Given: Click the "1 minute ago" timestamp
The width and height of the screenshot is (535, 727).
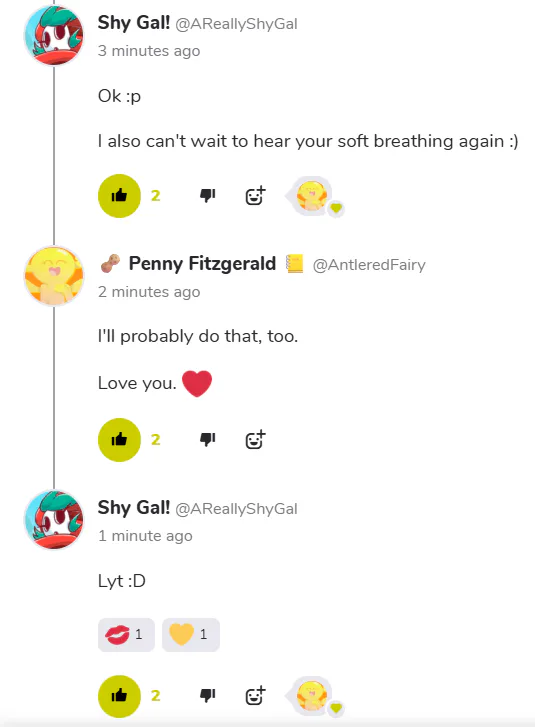Looking at the screenshot, I should tap(145, 536).
